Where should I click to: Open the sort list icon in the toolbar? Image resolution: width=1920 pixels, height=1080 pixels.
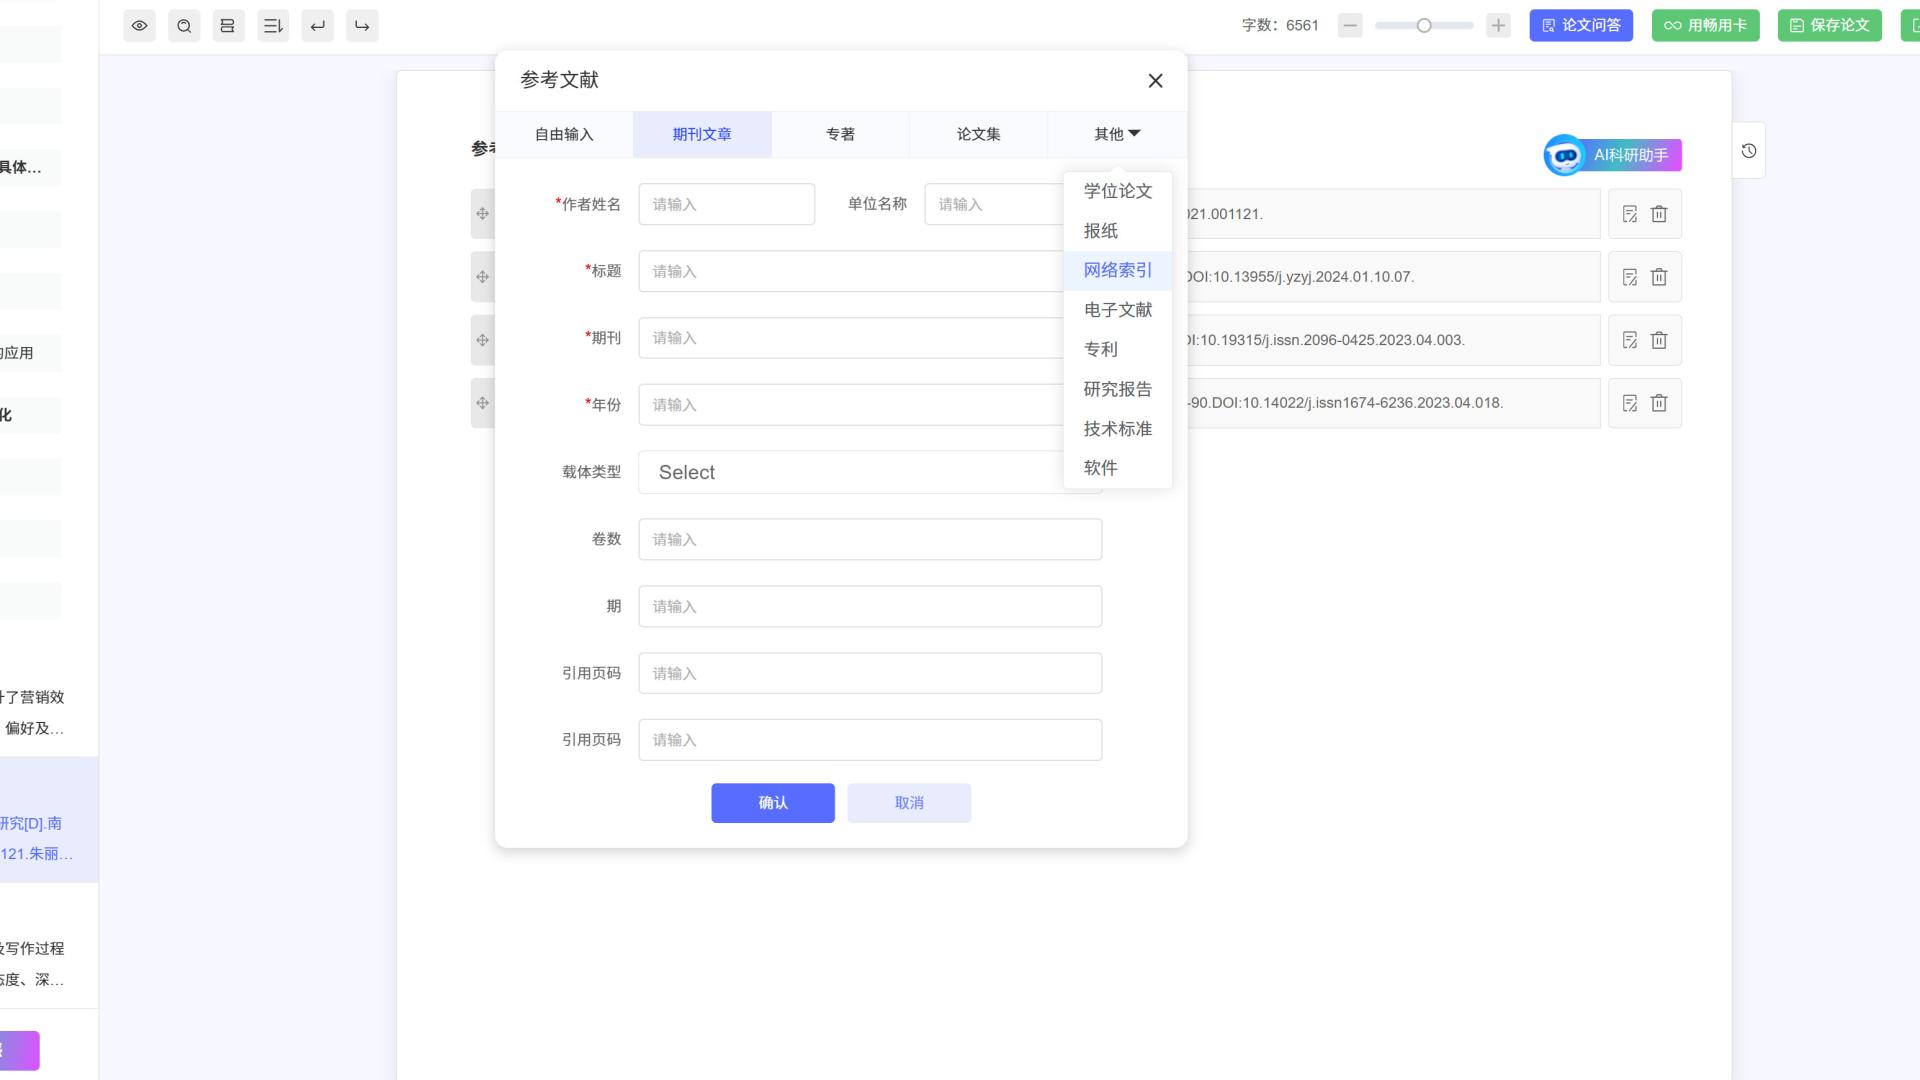coord(272,26)
